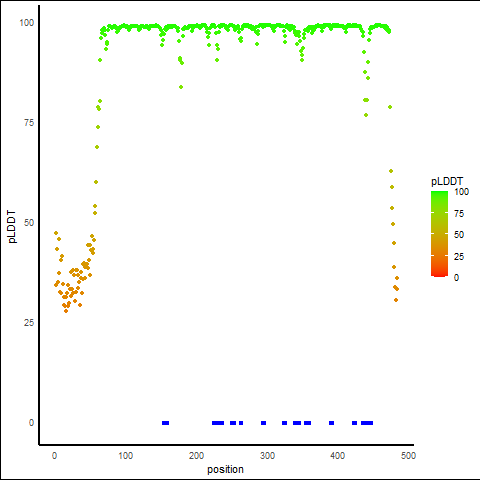Click the y-axis tick label 100
The image size is (480, 480).
click(27, 23)
